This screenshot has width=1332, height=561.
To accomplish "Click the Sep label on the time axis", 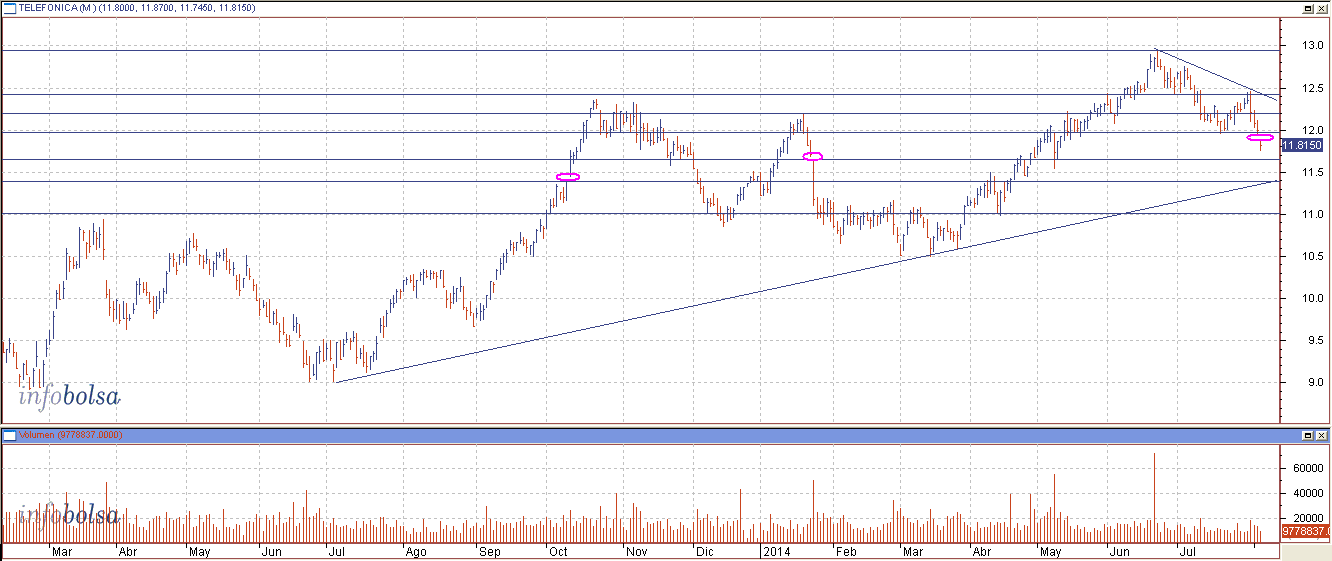I will coord(488,551).
